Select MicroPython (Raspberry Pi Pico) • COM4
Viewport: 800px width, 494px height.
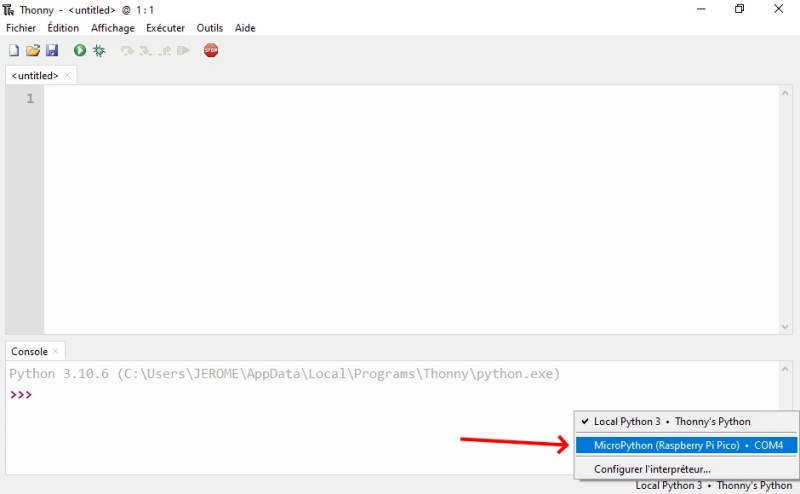coord(686,445)
